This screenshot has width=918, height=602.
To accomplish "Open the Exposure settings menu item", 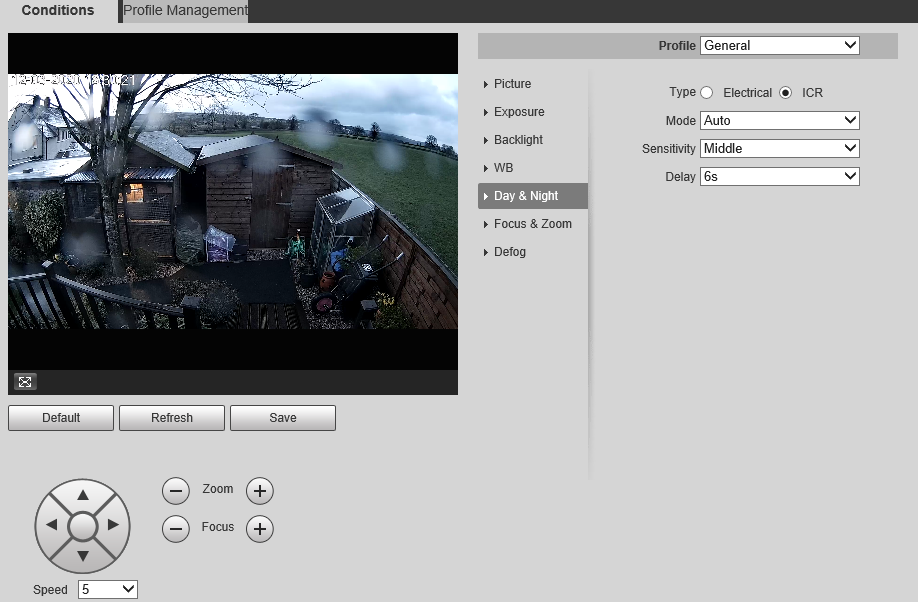I will tap(519, 112).
